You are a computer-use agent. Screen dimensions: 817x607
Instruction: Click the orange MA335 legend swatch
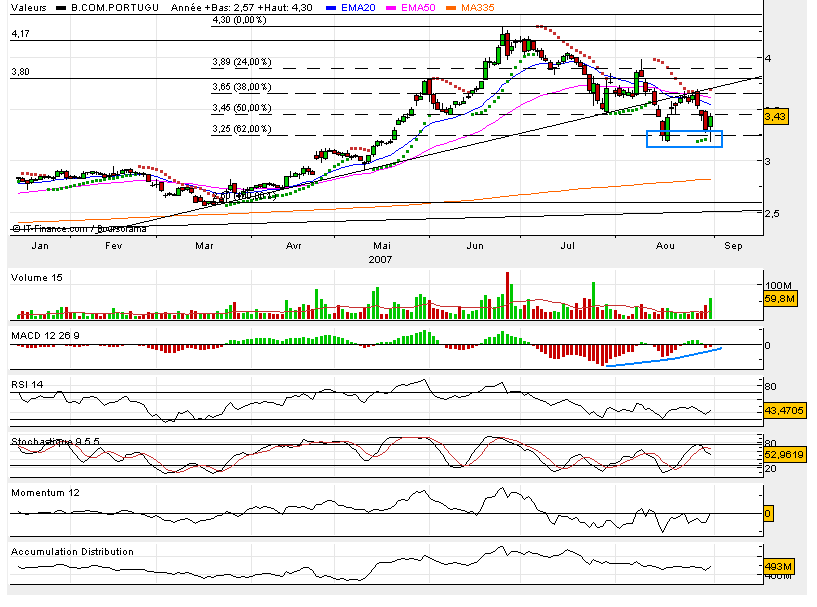point(451,8)
